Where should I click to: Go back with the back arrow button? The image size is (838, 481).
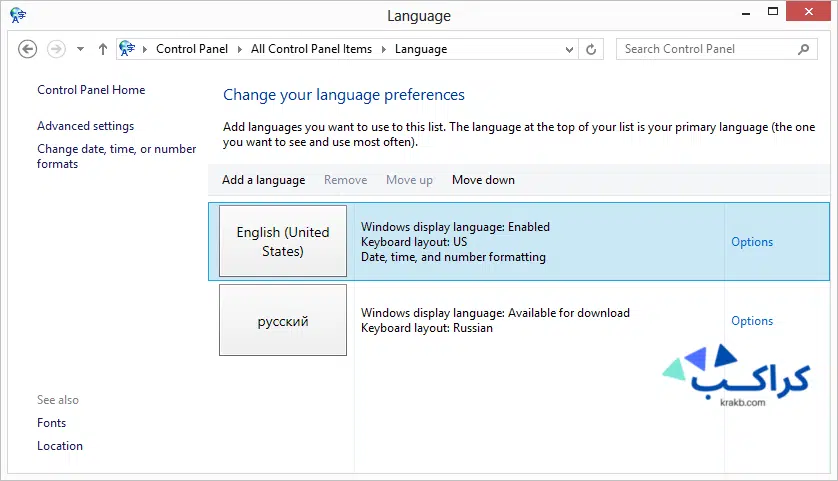click(27, 49)
